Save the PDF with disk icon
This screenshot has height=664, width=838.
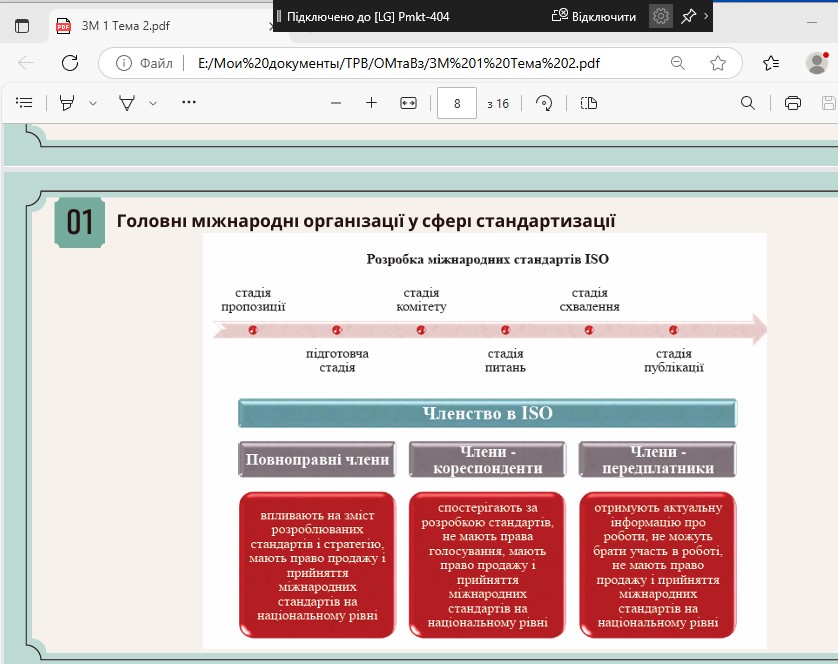829,103
